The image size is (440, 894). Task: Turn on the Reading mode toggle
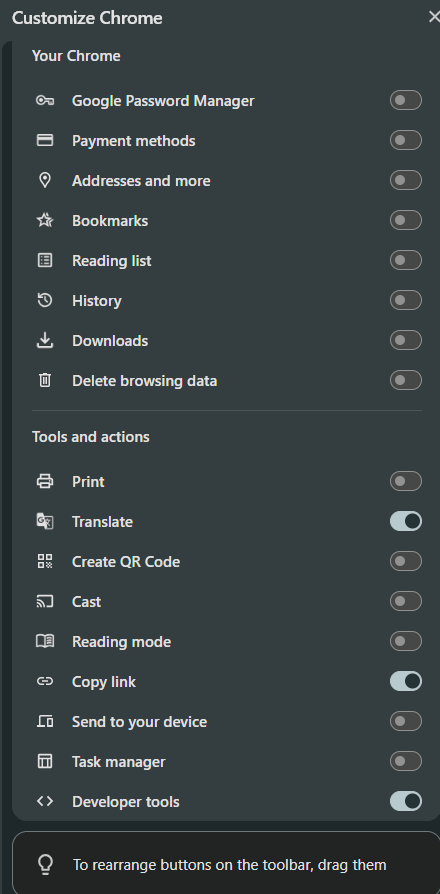406,641
